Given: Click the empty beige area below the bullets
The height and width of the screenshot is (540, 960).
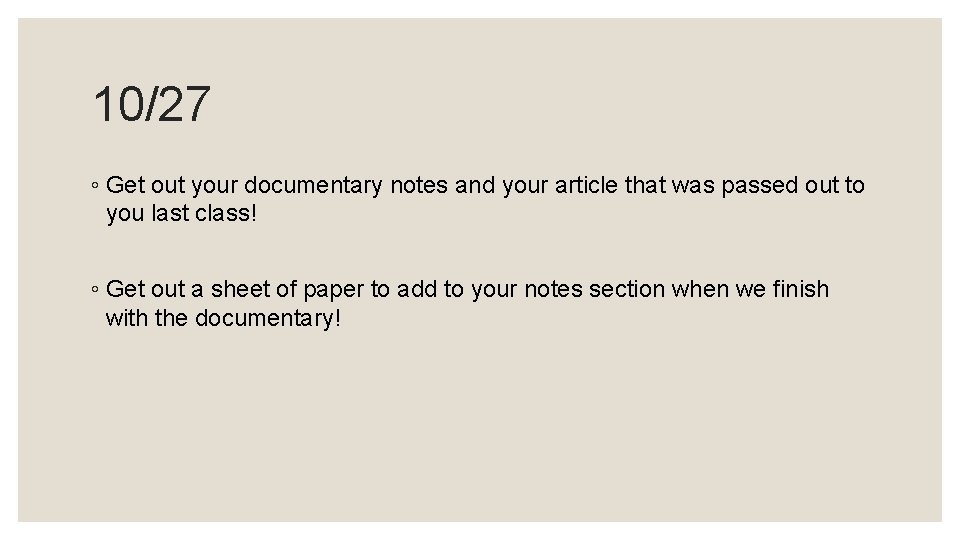Looking at the screenshot, I should click(x=480, y=430).
